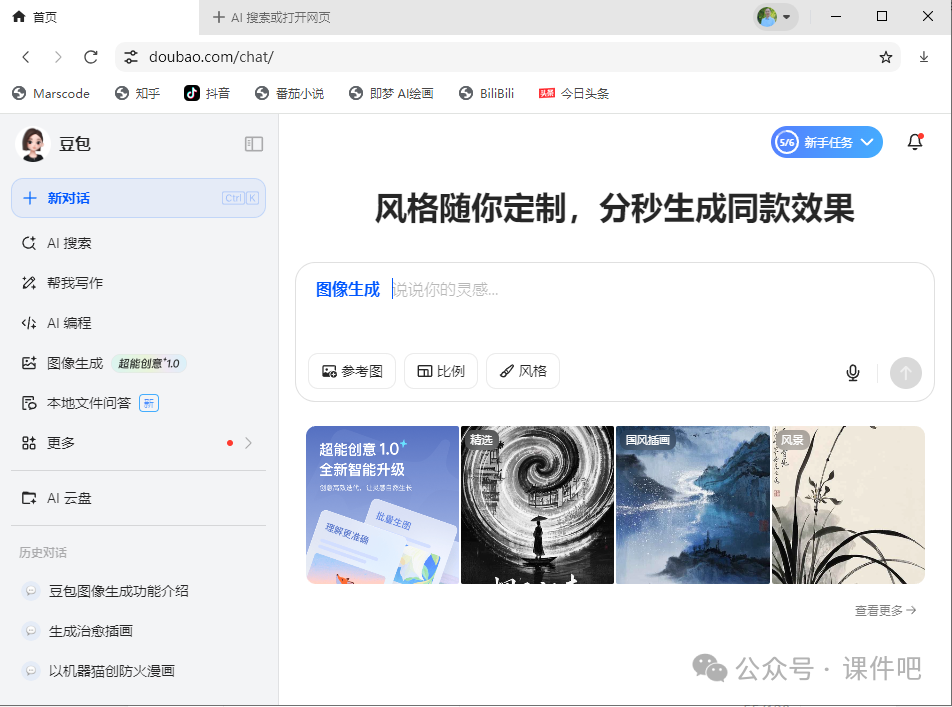
Task: Collapse the sidebar with the panel icon
Action: pyautogui.click(x=254, y=144)
